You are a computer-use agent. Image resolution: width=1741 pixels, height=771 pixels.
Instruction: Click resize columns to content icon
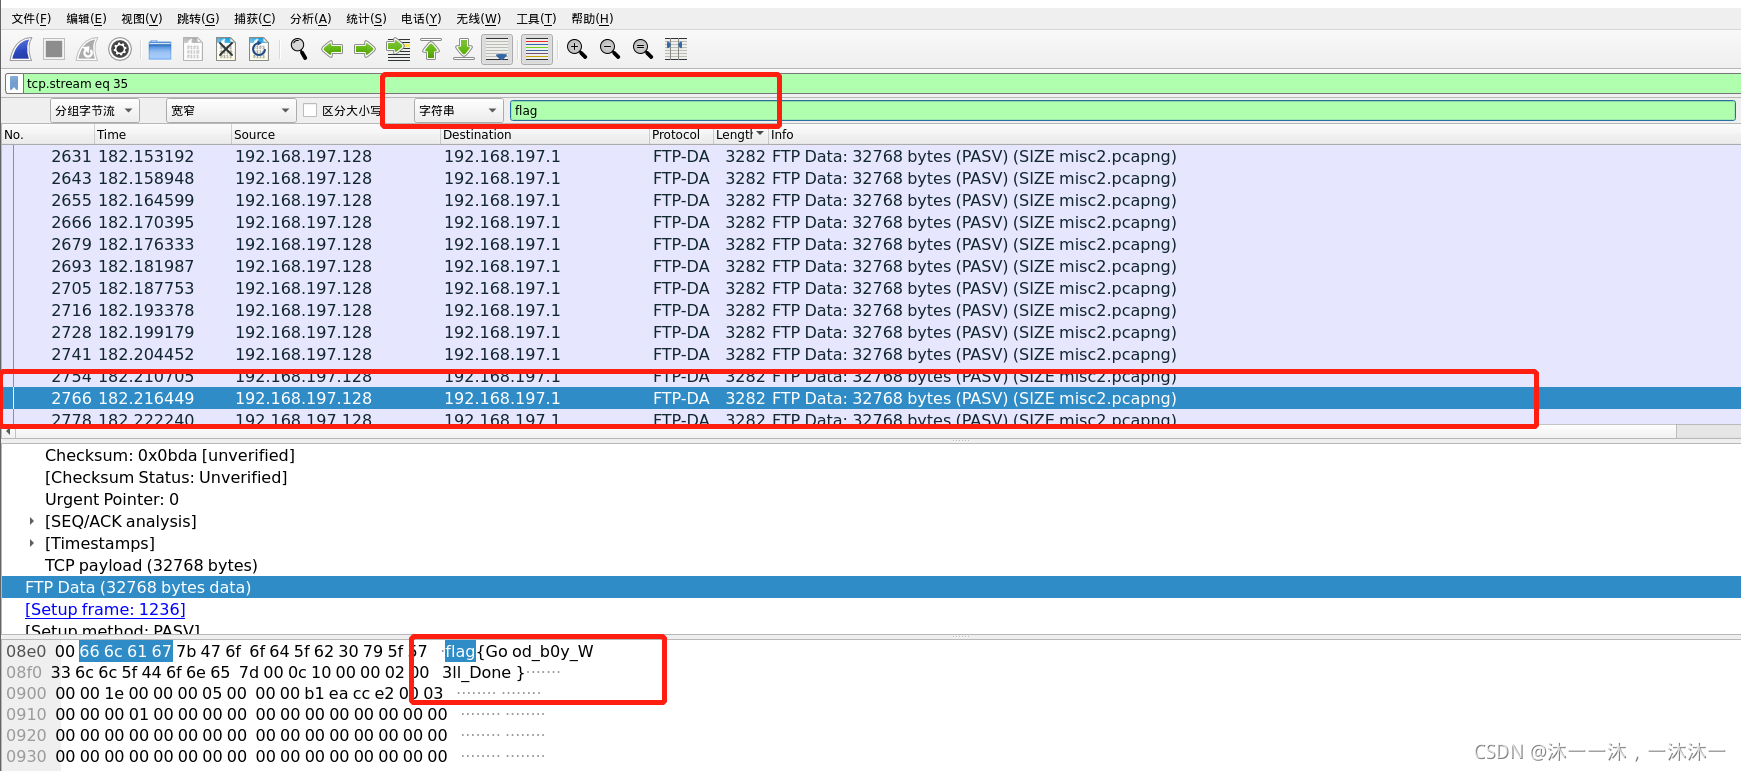[676, 49]
